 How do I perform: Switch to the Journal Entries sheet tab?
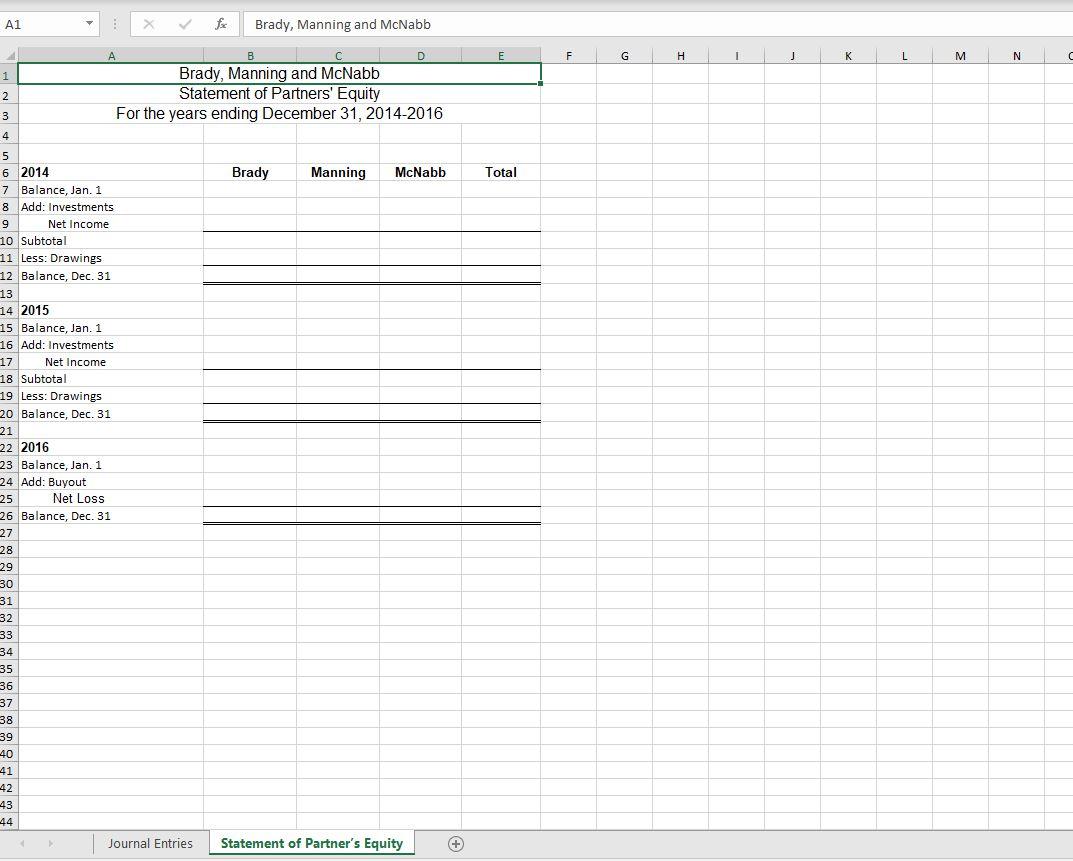150,844
